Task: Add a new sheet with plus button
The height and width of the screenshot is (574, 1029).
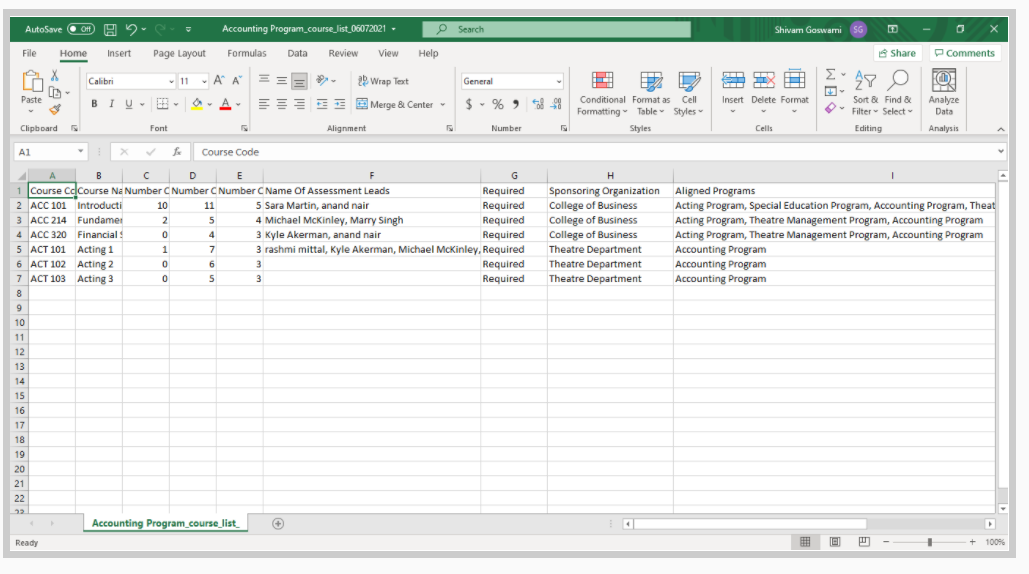Action: click(278, 523)
